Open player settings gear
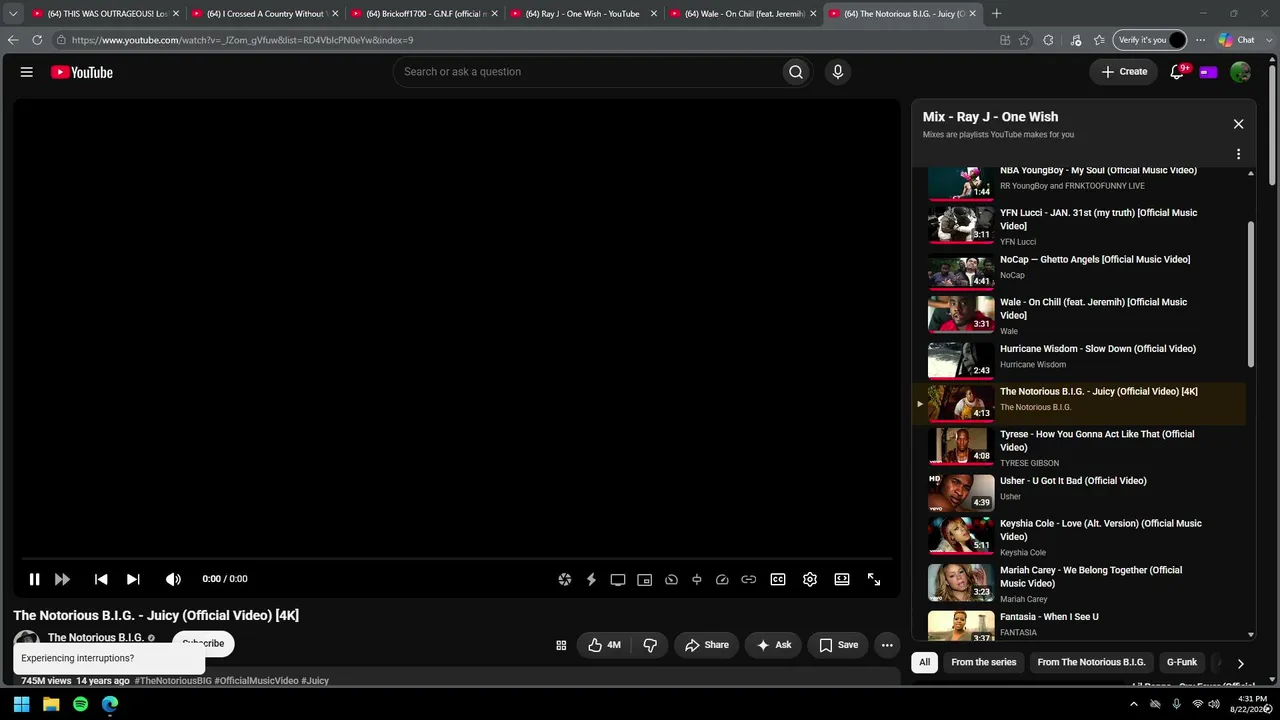The image size is (1280, 720). click(810, 579)
